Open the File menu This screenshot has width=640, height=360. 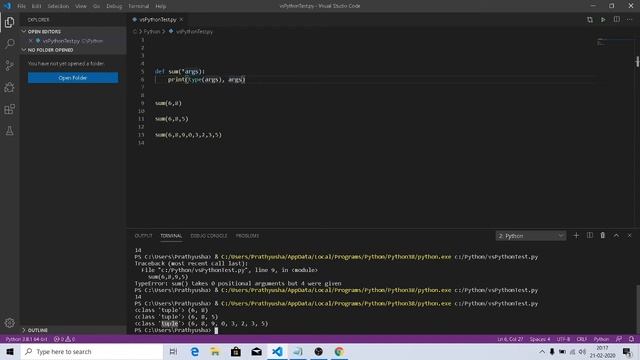[x=21, y=6]
